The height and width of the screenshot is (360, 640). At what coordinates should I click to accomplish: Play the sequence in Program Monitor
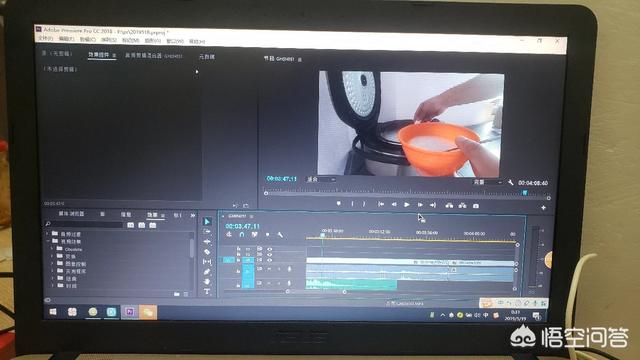tap(407, 204)
